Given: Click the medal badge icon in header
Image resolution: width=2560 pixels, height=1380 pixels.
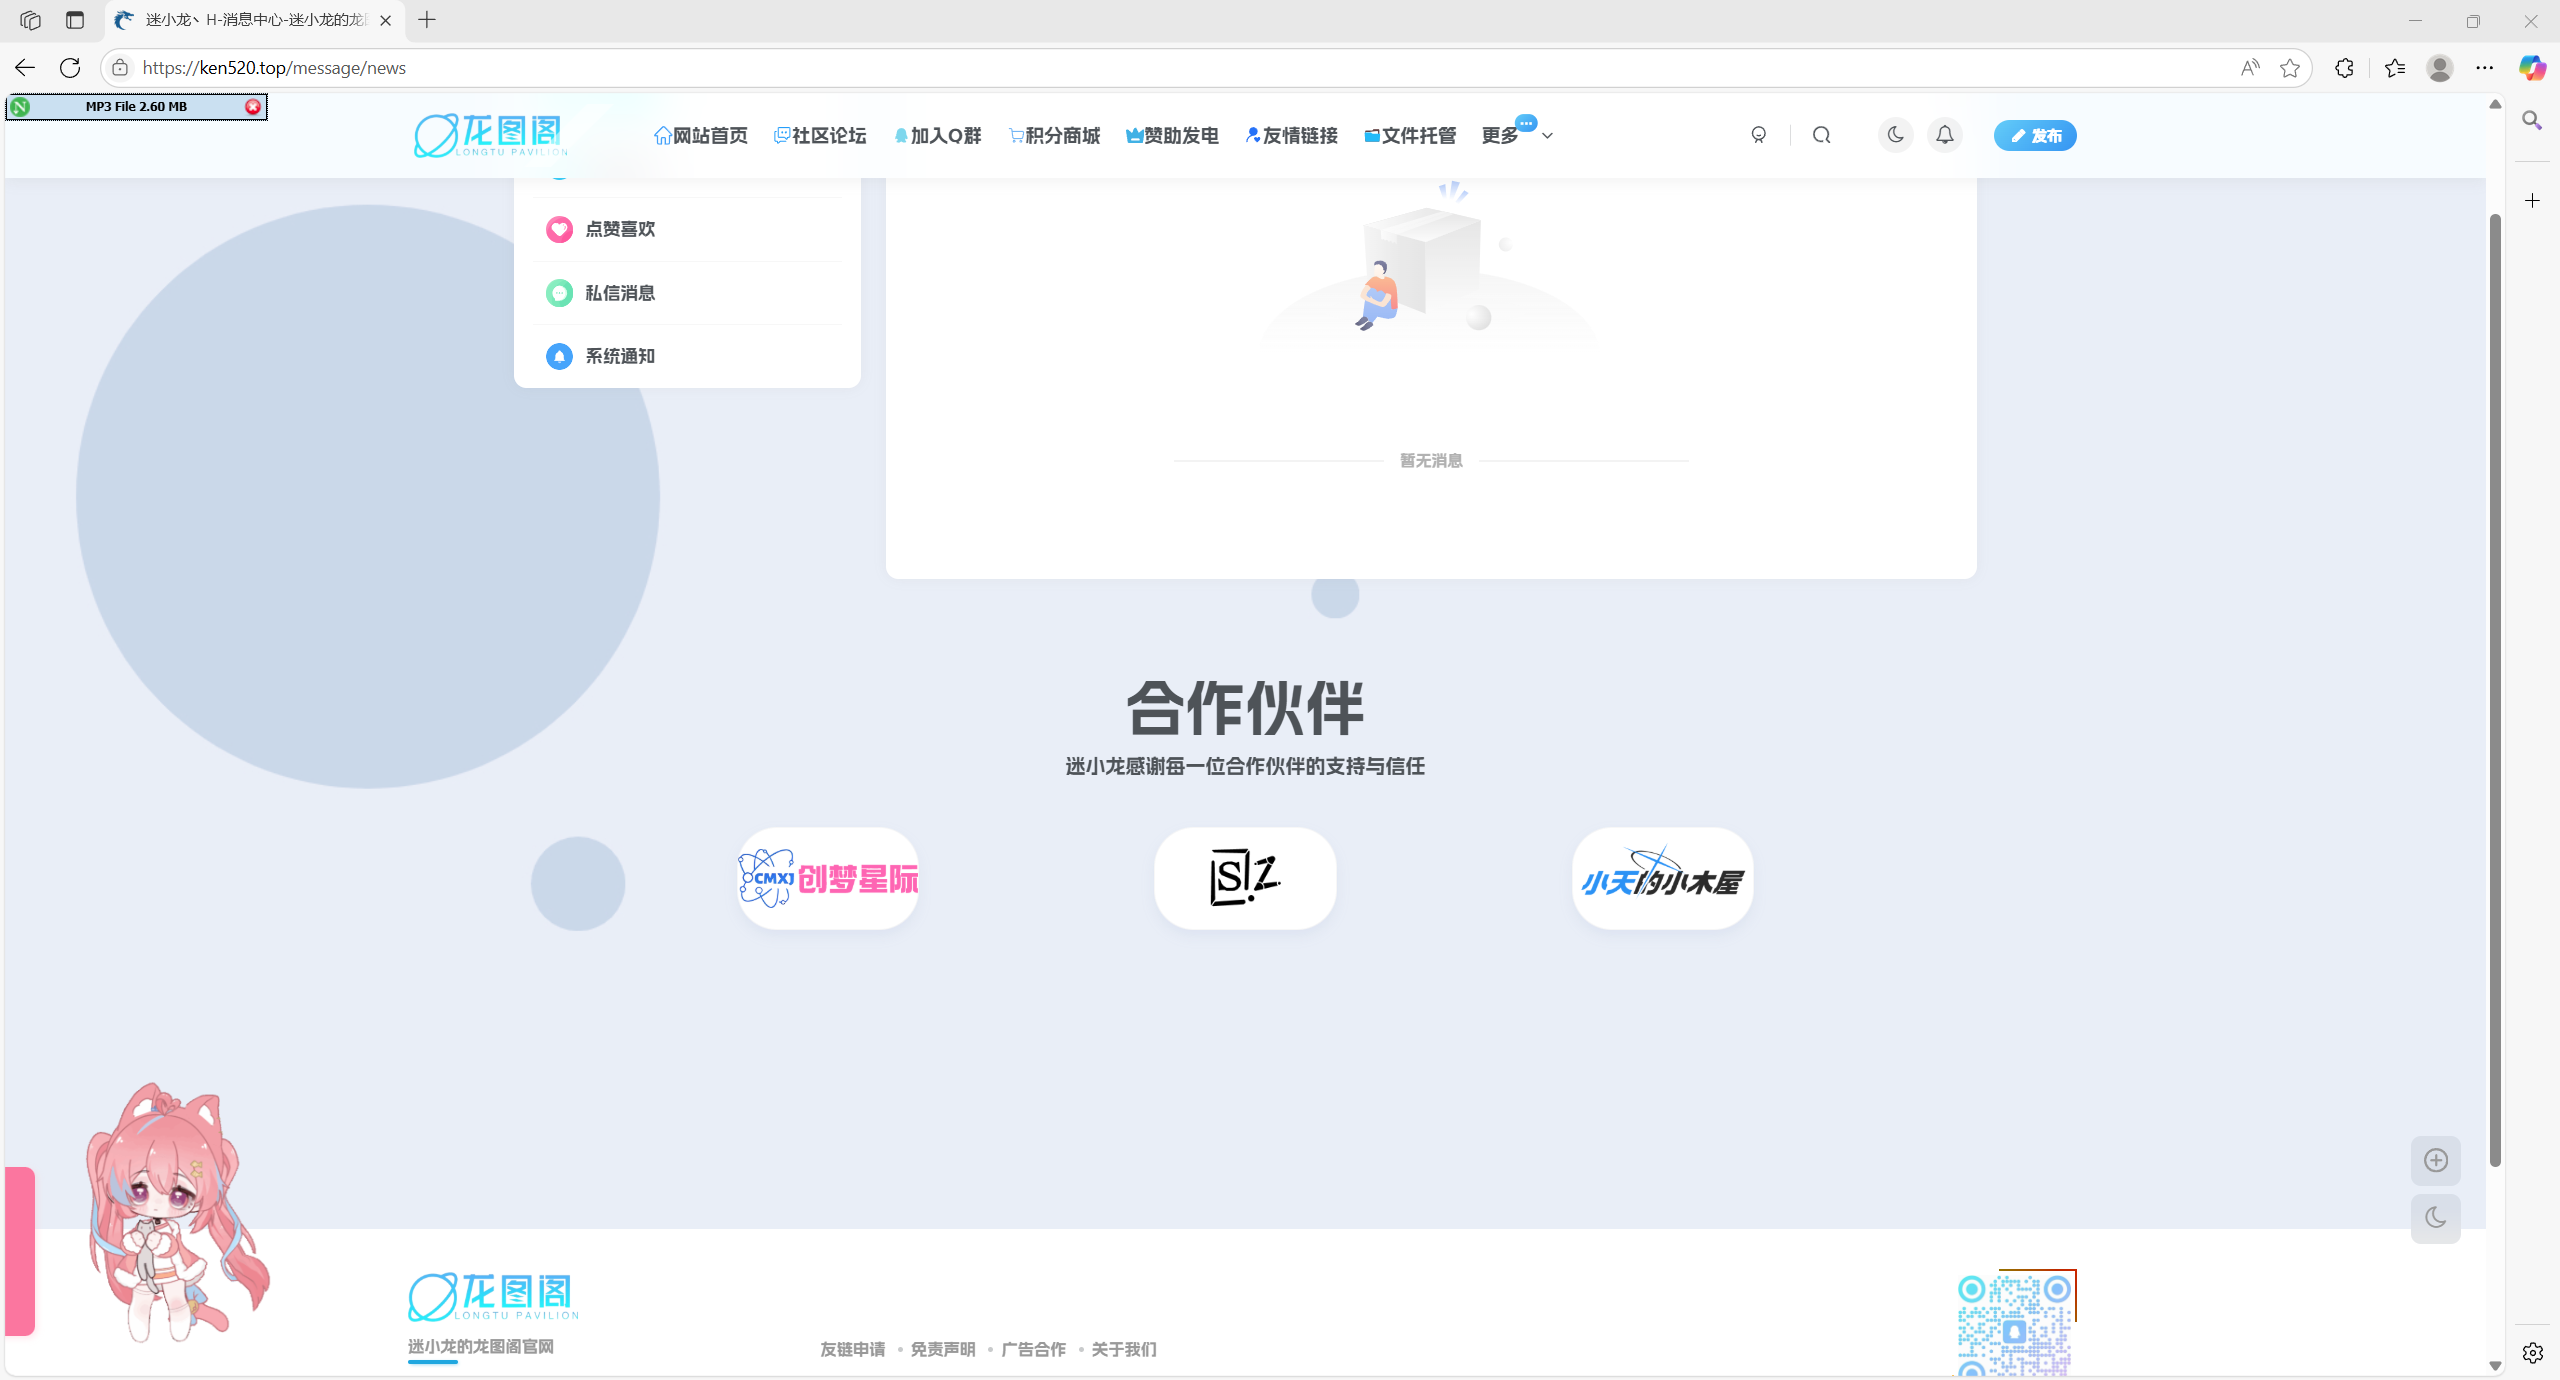Looking at the screenshot, I should 1759,135.
